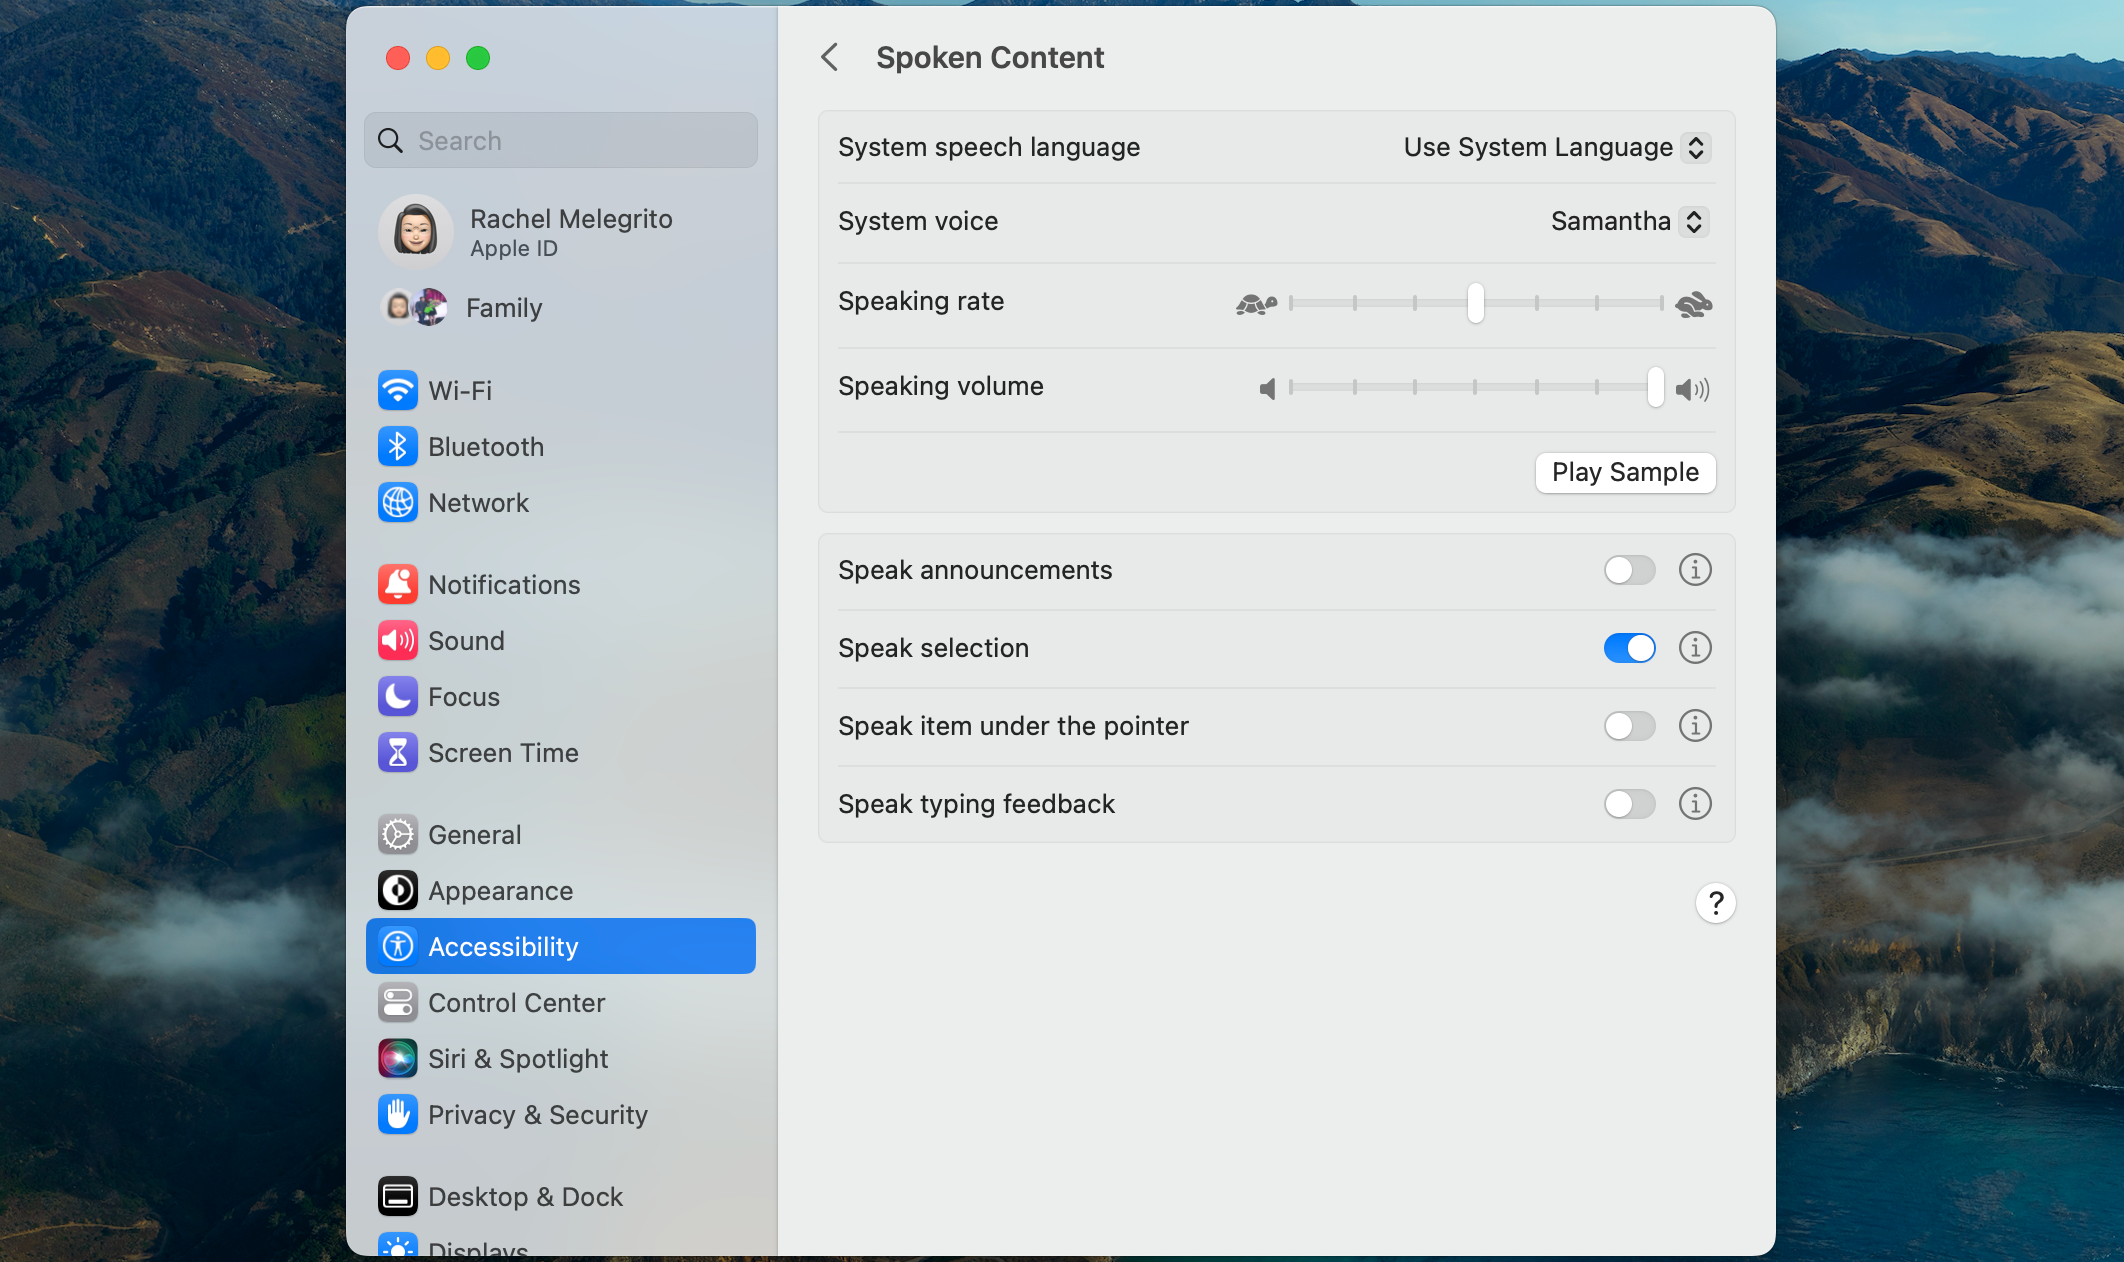The image size is (2124, 1262).
Task: Go back using the Spoken Content back chevron
Action: coord(830,57)
